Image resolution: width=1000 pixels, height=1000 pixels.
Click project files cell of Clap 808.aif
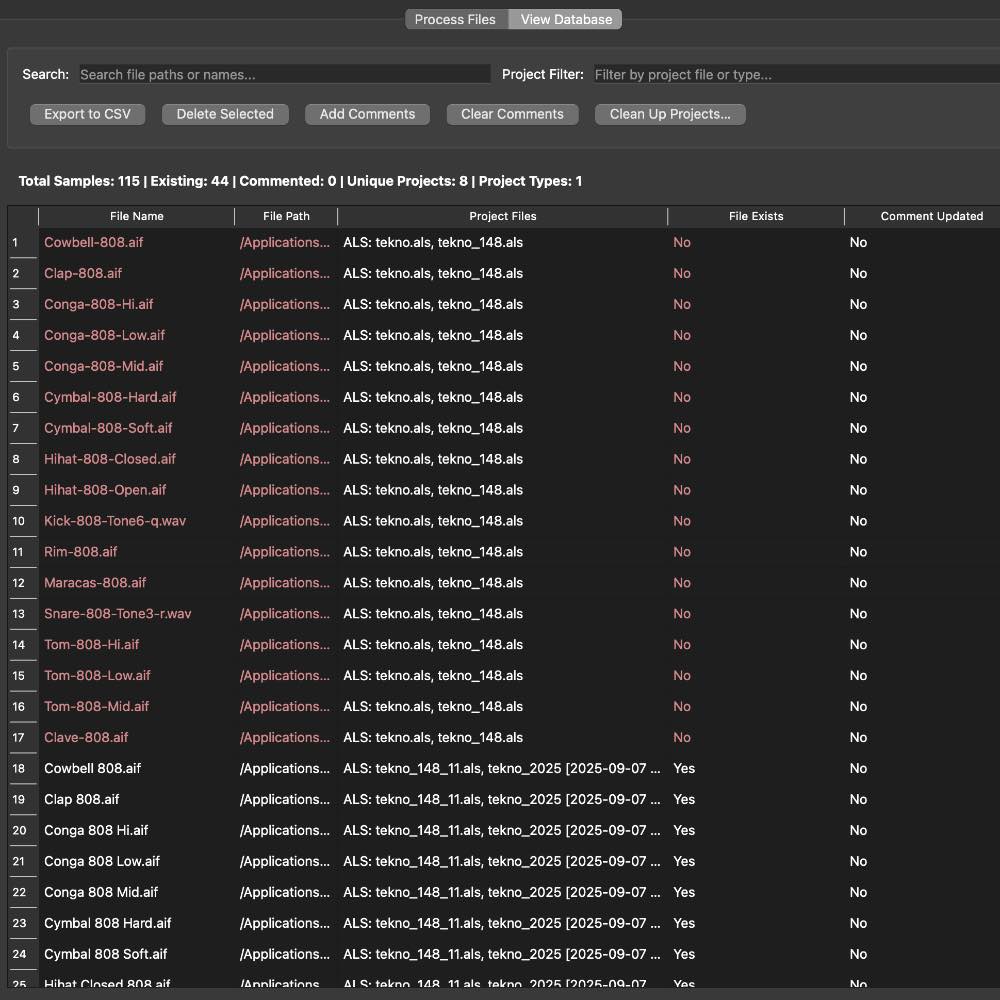[x=503, y=799]
